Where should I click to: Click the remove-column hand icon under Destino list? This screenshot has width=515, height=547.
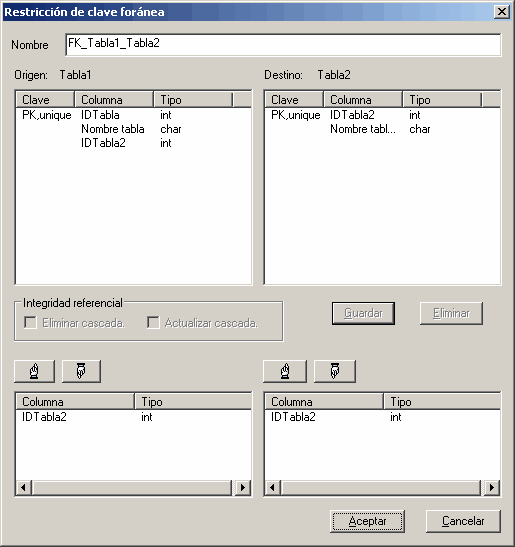pos(335,371)
